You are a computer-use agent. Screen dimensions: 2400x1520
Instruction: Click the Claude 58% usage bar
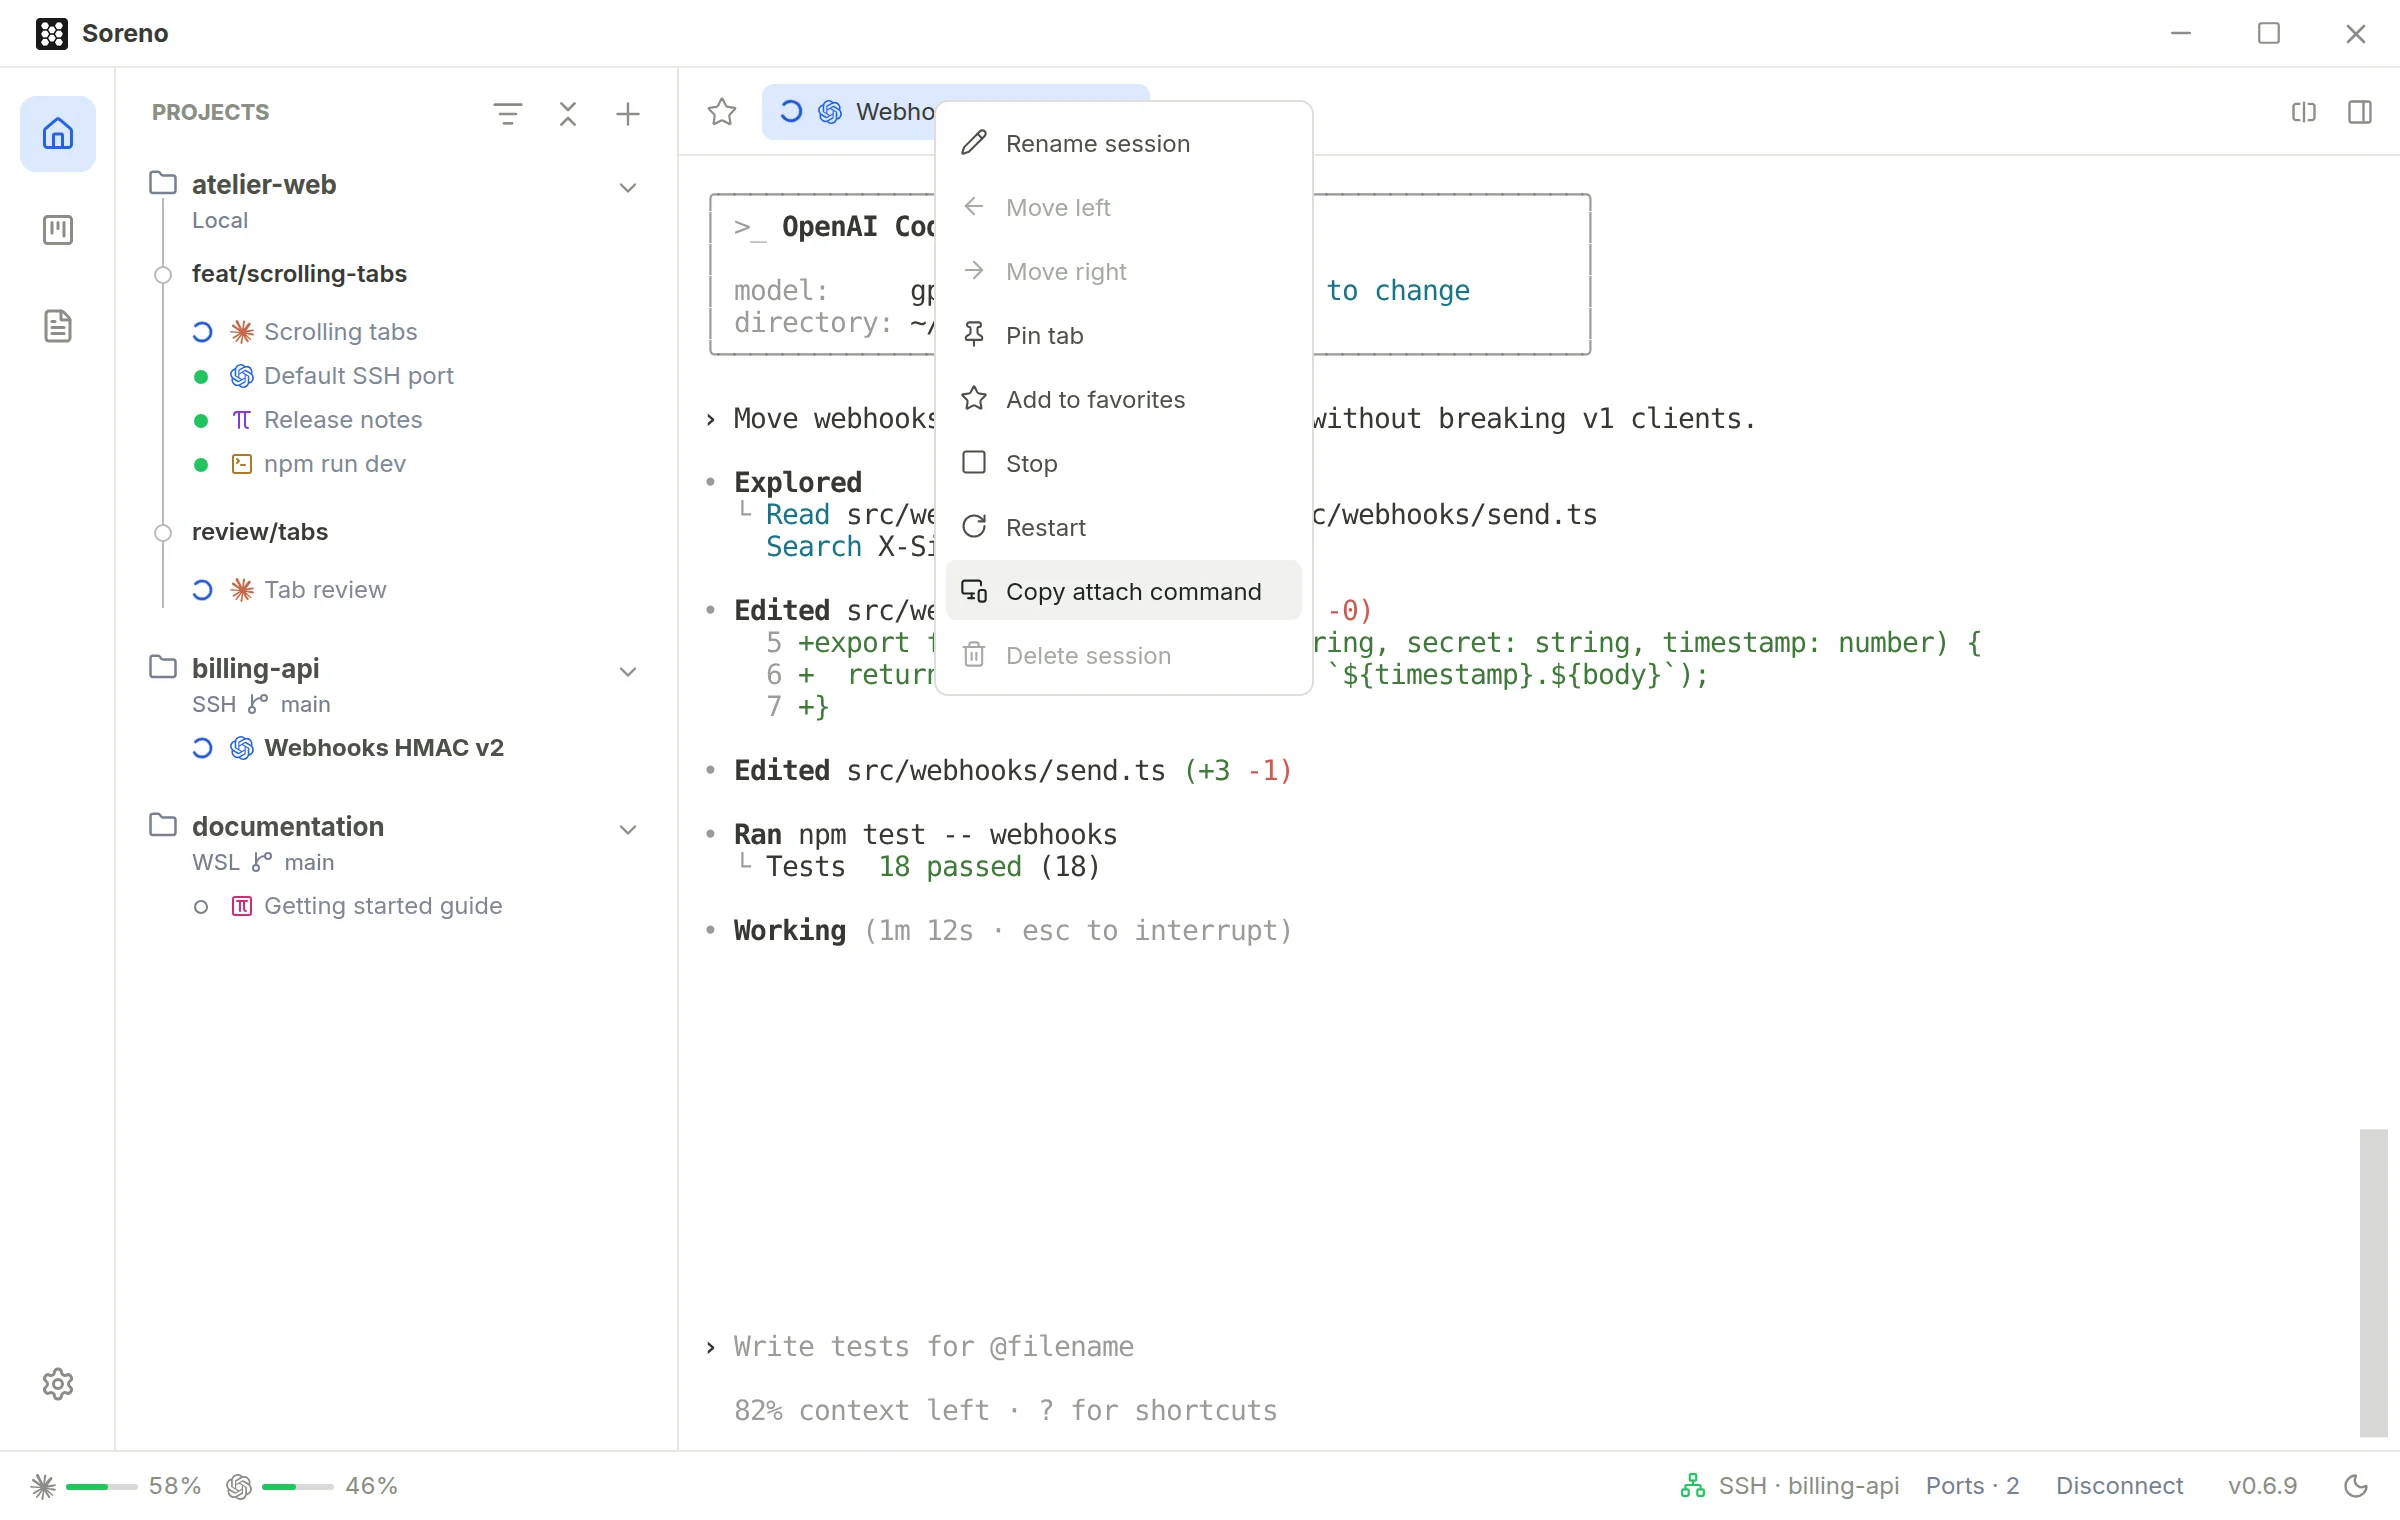(x=102, y=1487)
